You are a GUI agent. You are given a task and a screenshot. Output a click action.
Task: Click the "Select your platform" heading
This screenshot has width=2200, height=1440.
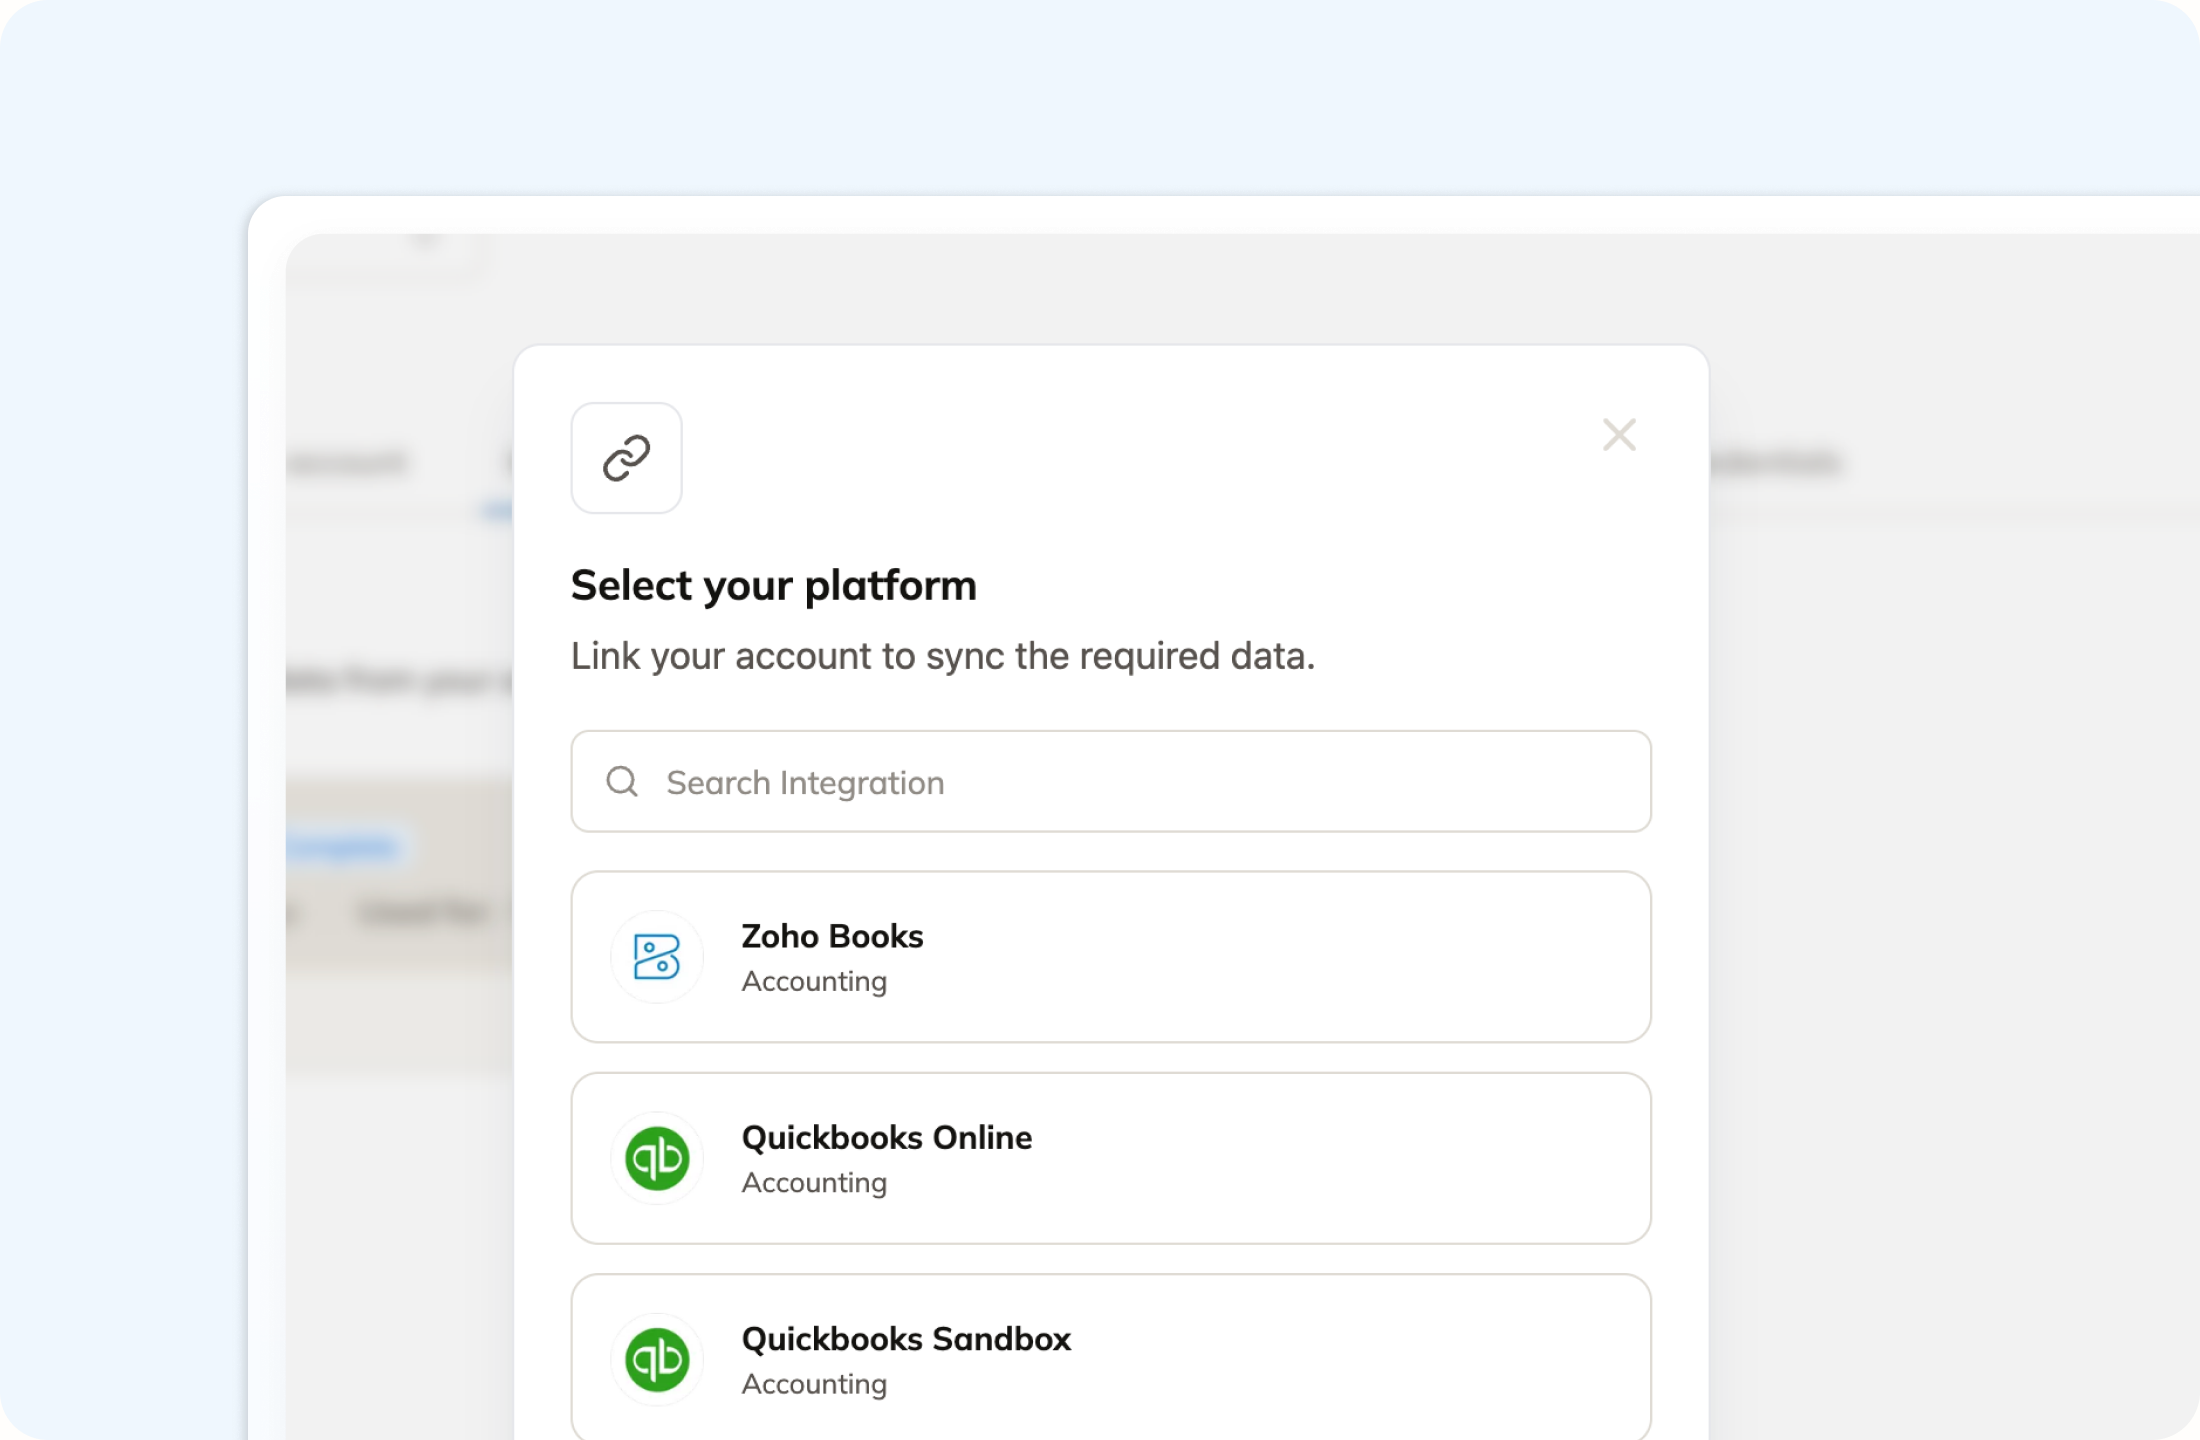[x=773, y=586]
